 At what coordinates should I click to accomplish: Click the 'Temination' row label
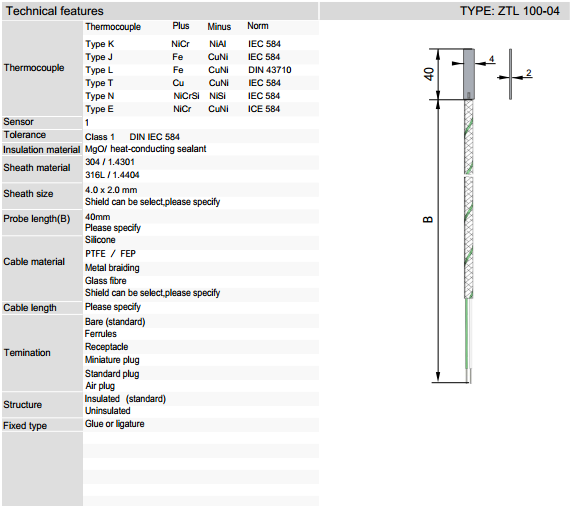coord(27,353)
